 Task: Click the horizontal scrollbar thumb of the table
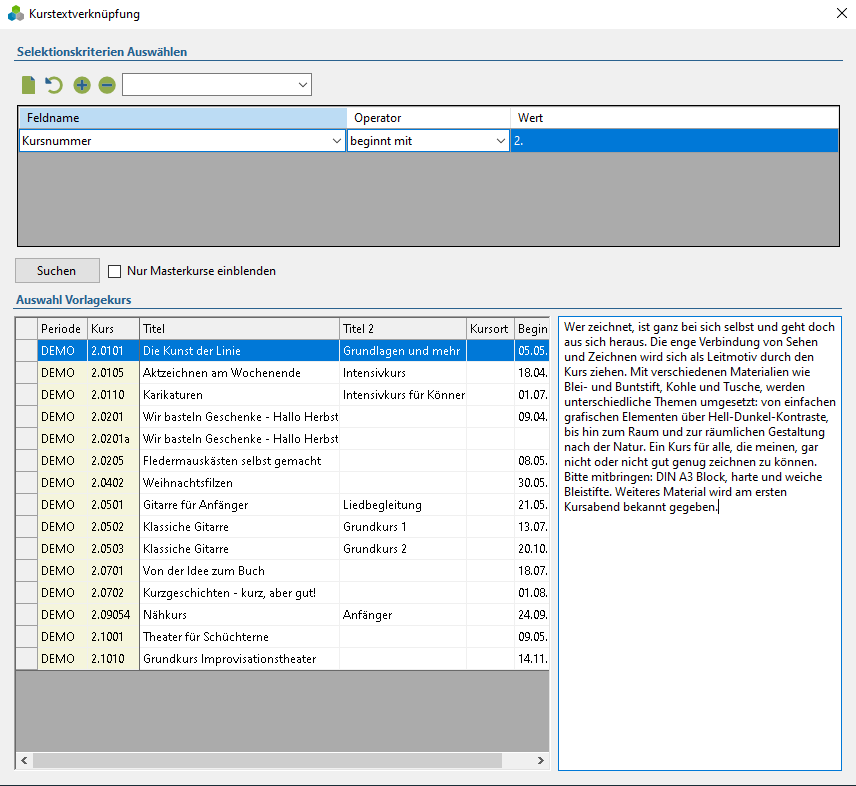[x=268, y=760]
